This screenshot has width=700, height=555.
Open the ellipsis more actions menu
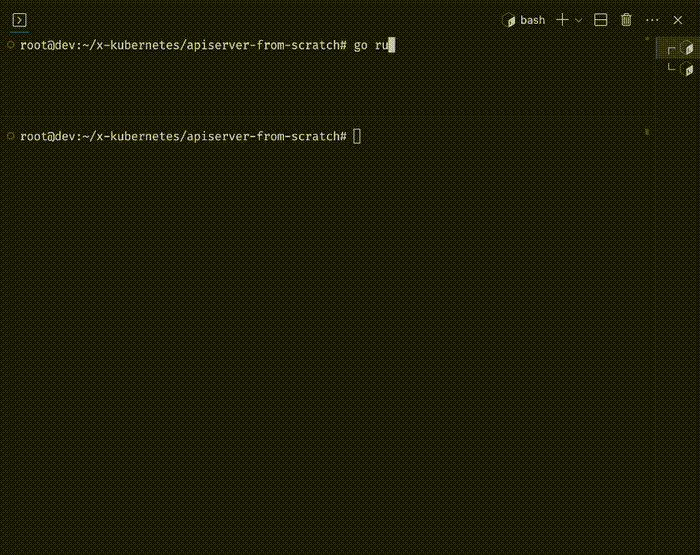click(x=652, y=20)
